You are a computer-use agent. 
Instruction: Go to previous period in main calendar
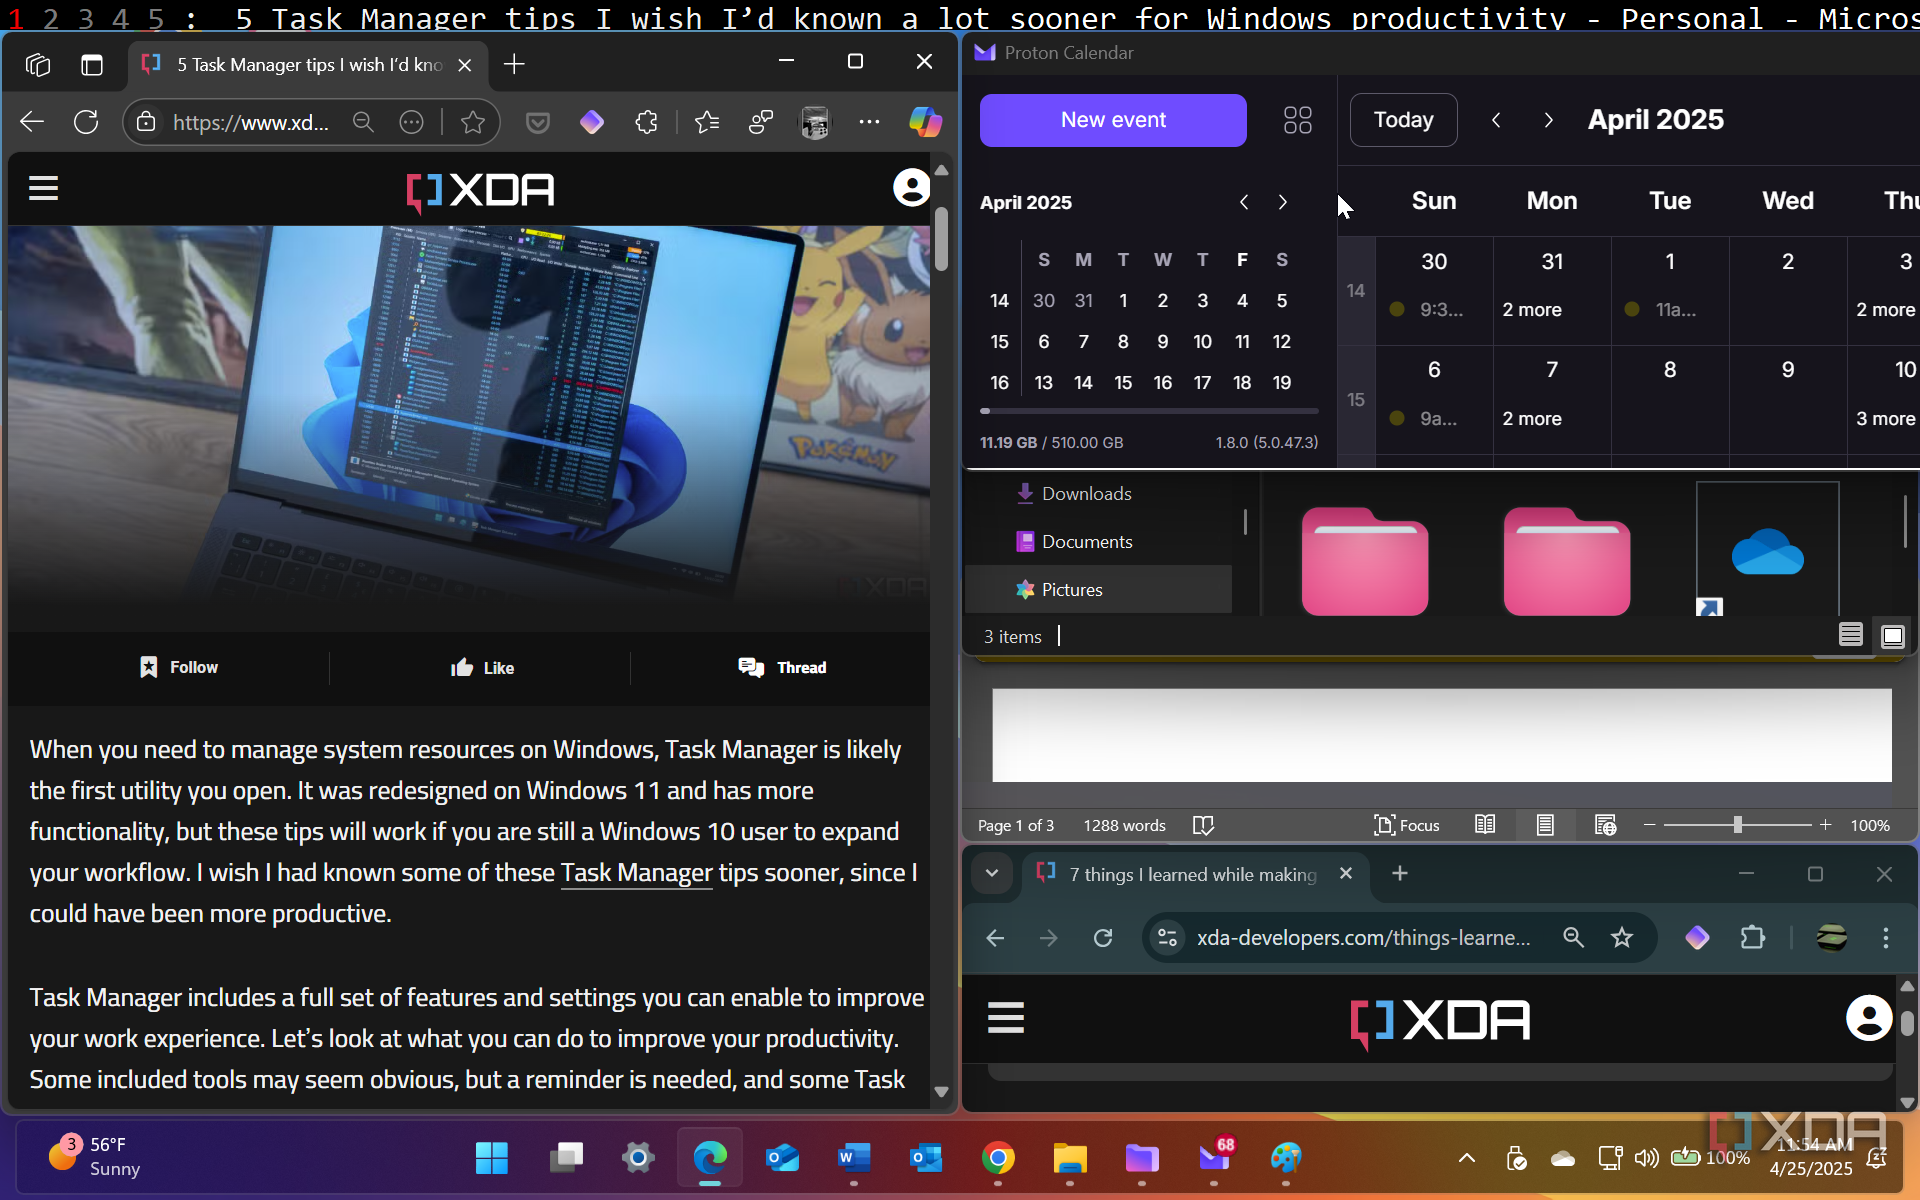(1496, 120)
